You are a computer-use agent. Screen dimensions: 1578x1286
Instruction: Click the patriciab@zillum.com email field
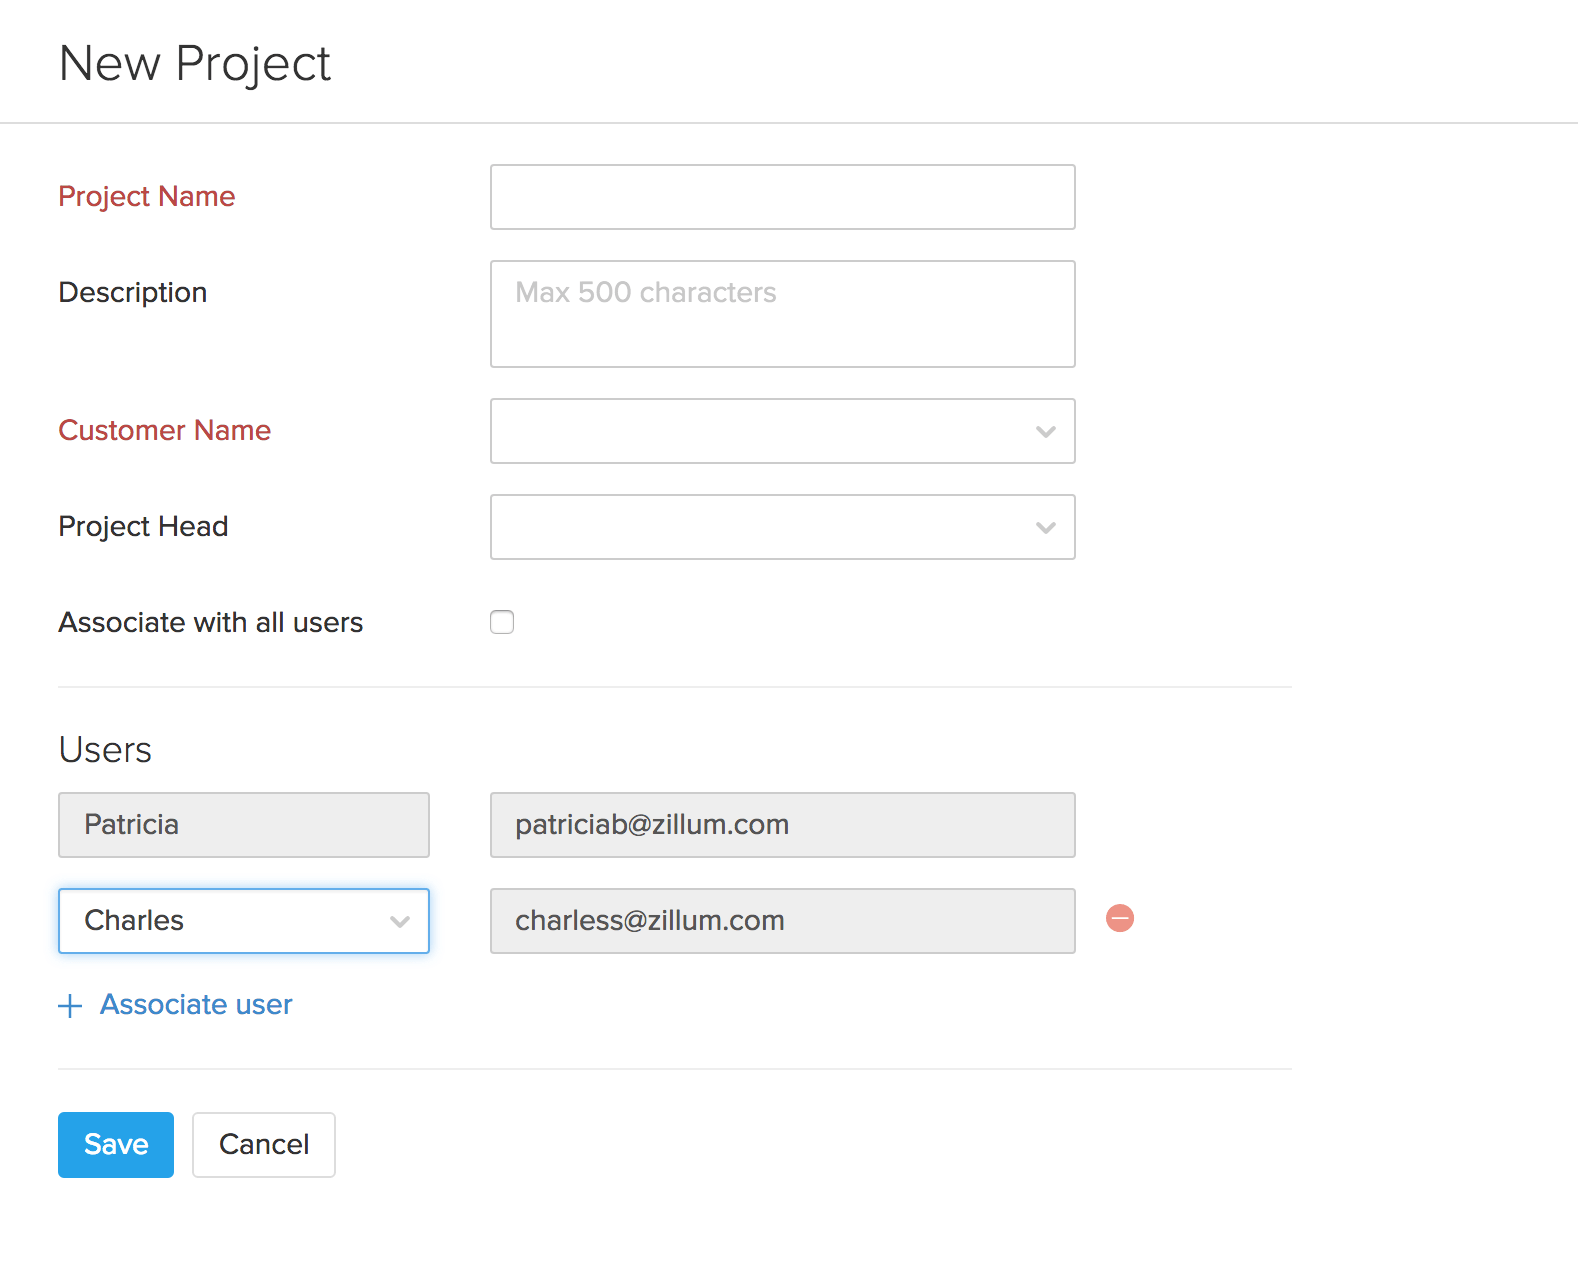782,825
